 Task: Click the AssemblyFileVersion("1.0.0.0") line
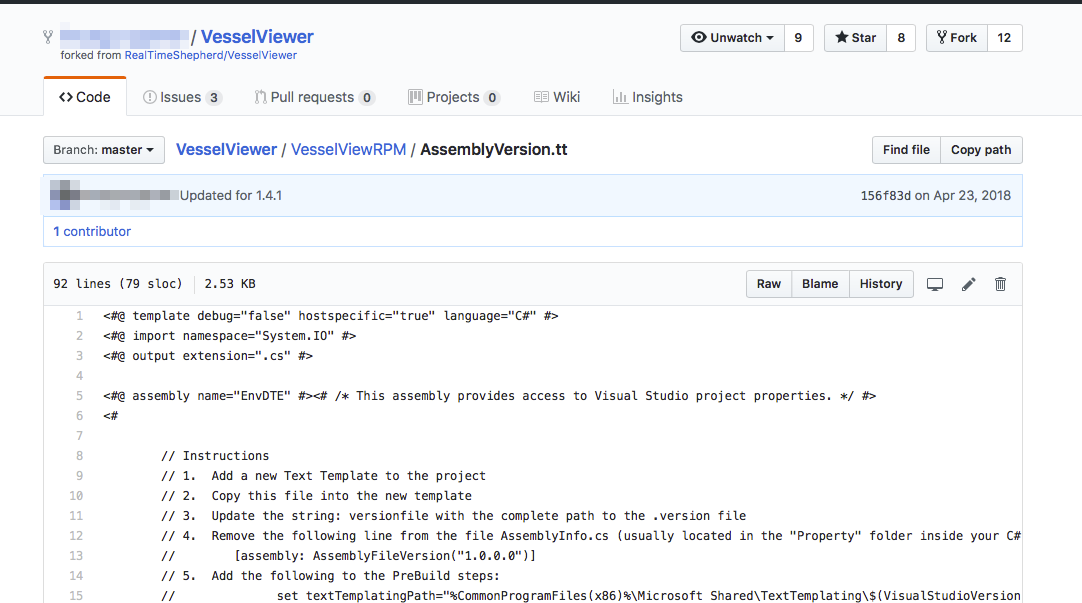pyautogui.click(x=348, y=556)
